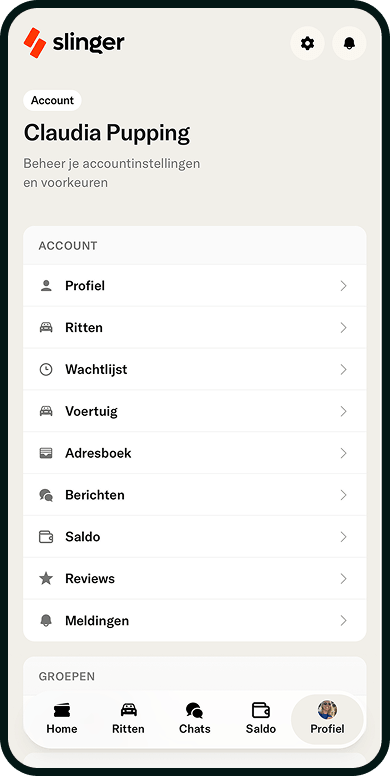The width and height of the screenshot is (390, 776).
Task: Expand the Reviews row chevron
Action: (343, 579)
